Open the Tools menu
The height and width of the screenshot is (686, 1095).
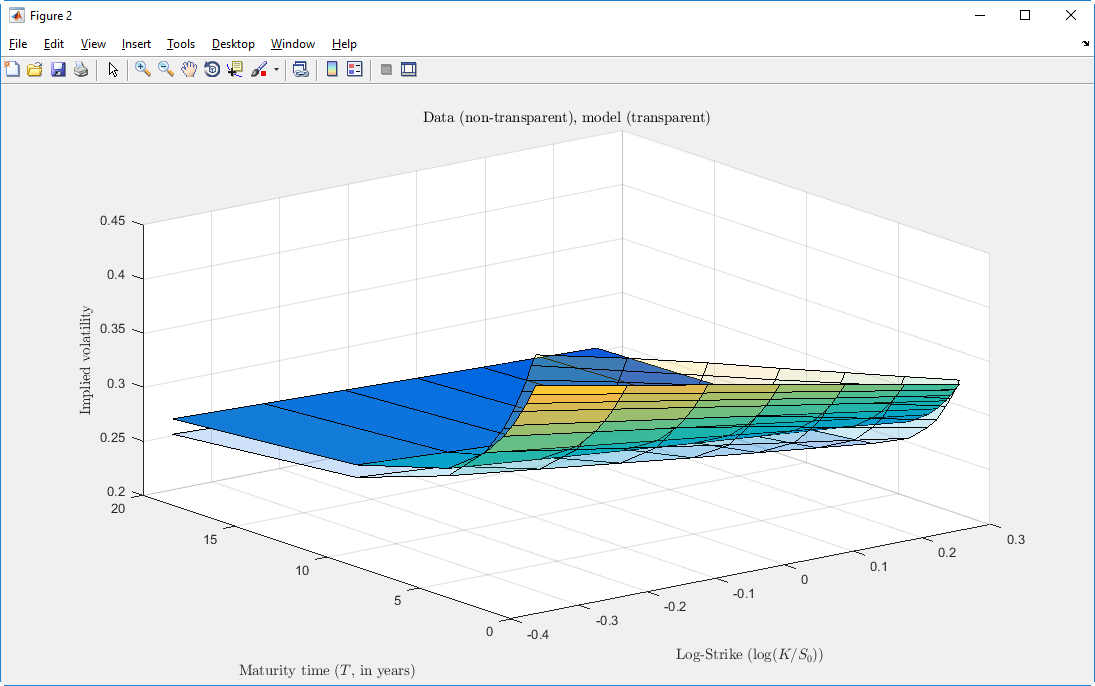pyautogui.click(x=181, y=44)
